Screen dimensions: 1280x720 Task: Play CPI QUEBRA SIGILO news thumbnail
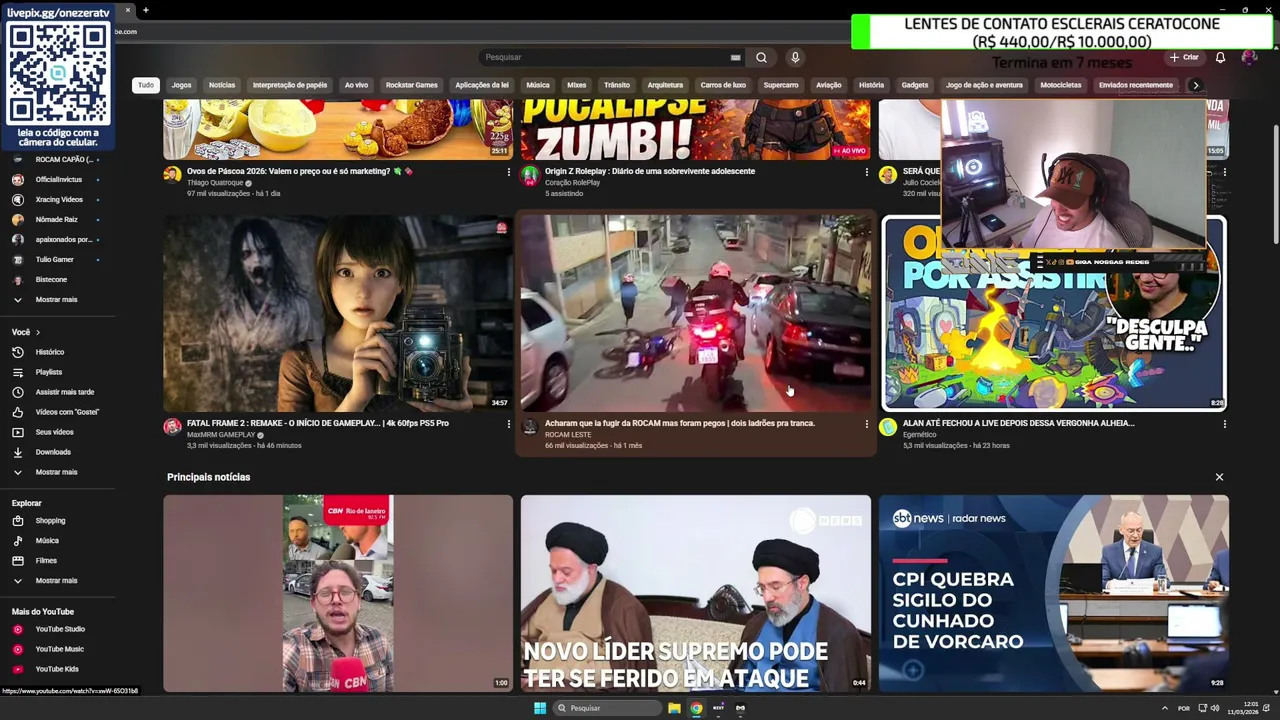tap(1054, 593)
